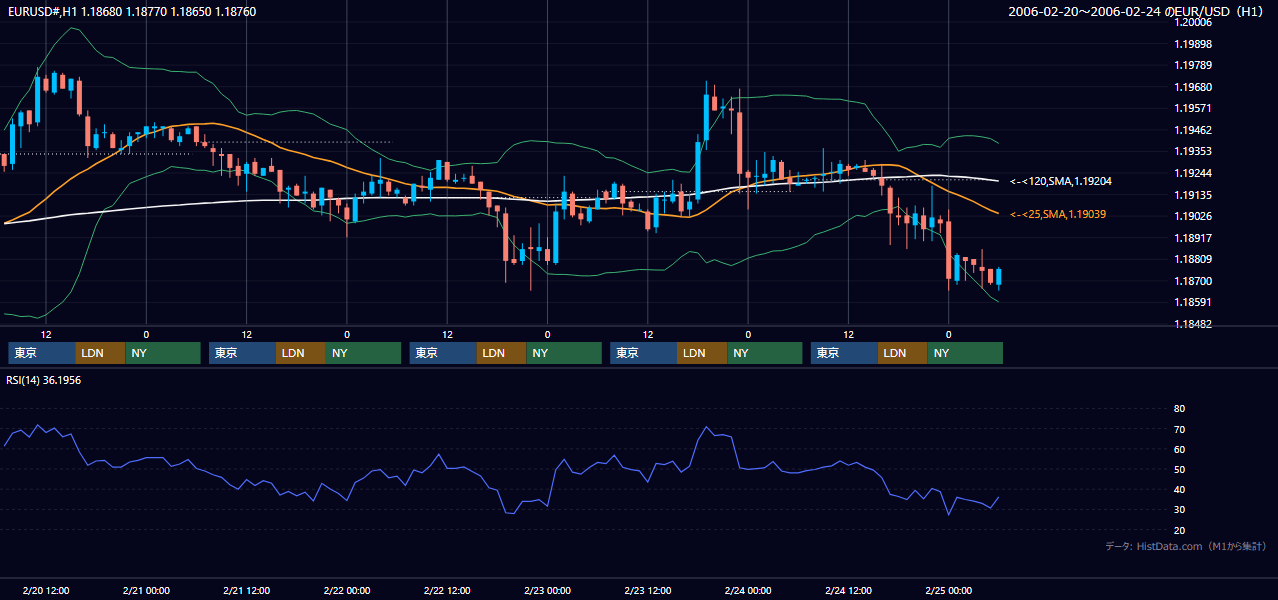Click price axis value 1.18482

click(x=1191, y=324)
